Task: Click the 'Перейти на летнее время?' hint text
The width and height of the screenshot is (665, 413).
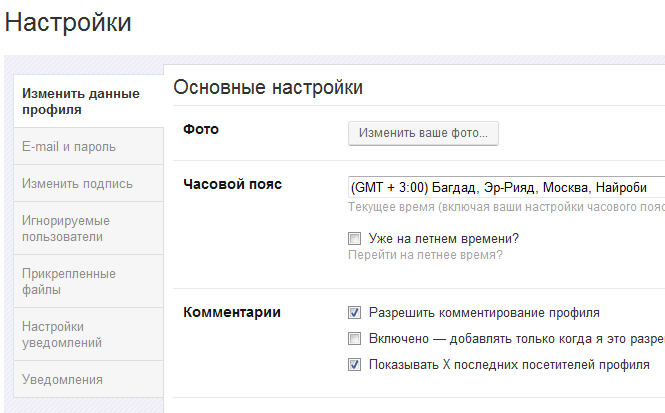Action: tap(425, 255)
